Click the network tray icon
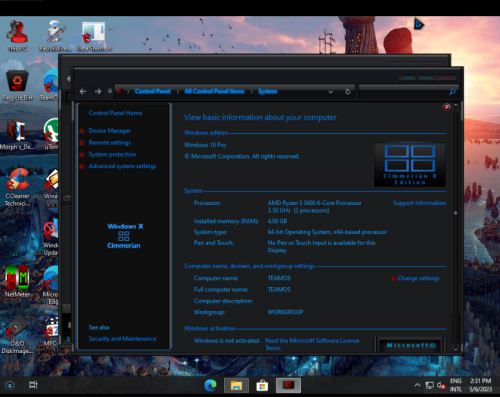Image resolution: width=500 pixels, height=397 pixels. [429, 386]
